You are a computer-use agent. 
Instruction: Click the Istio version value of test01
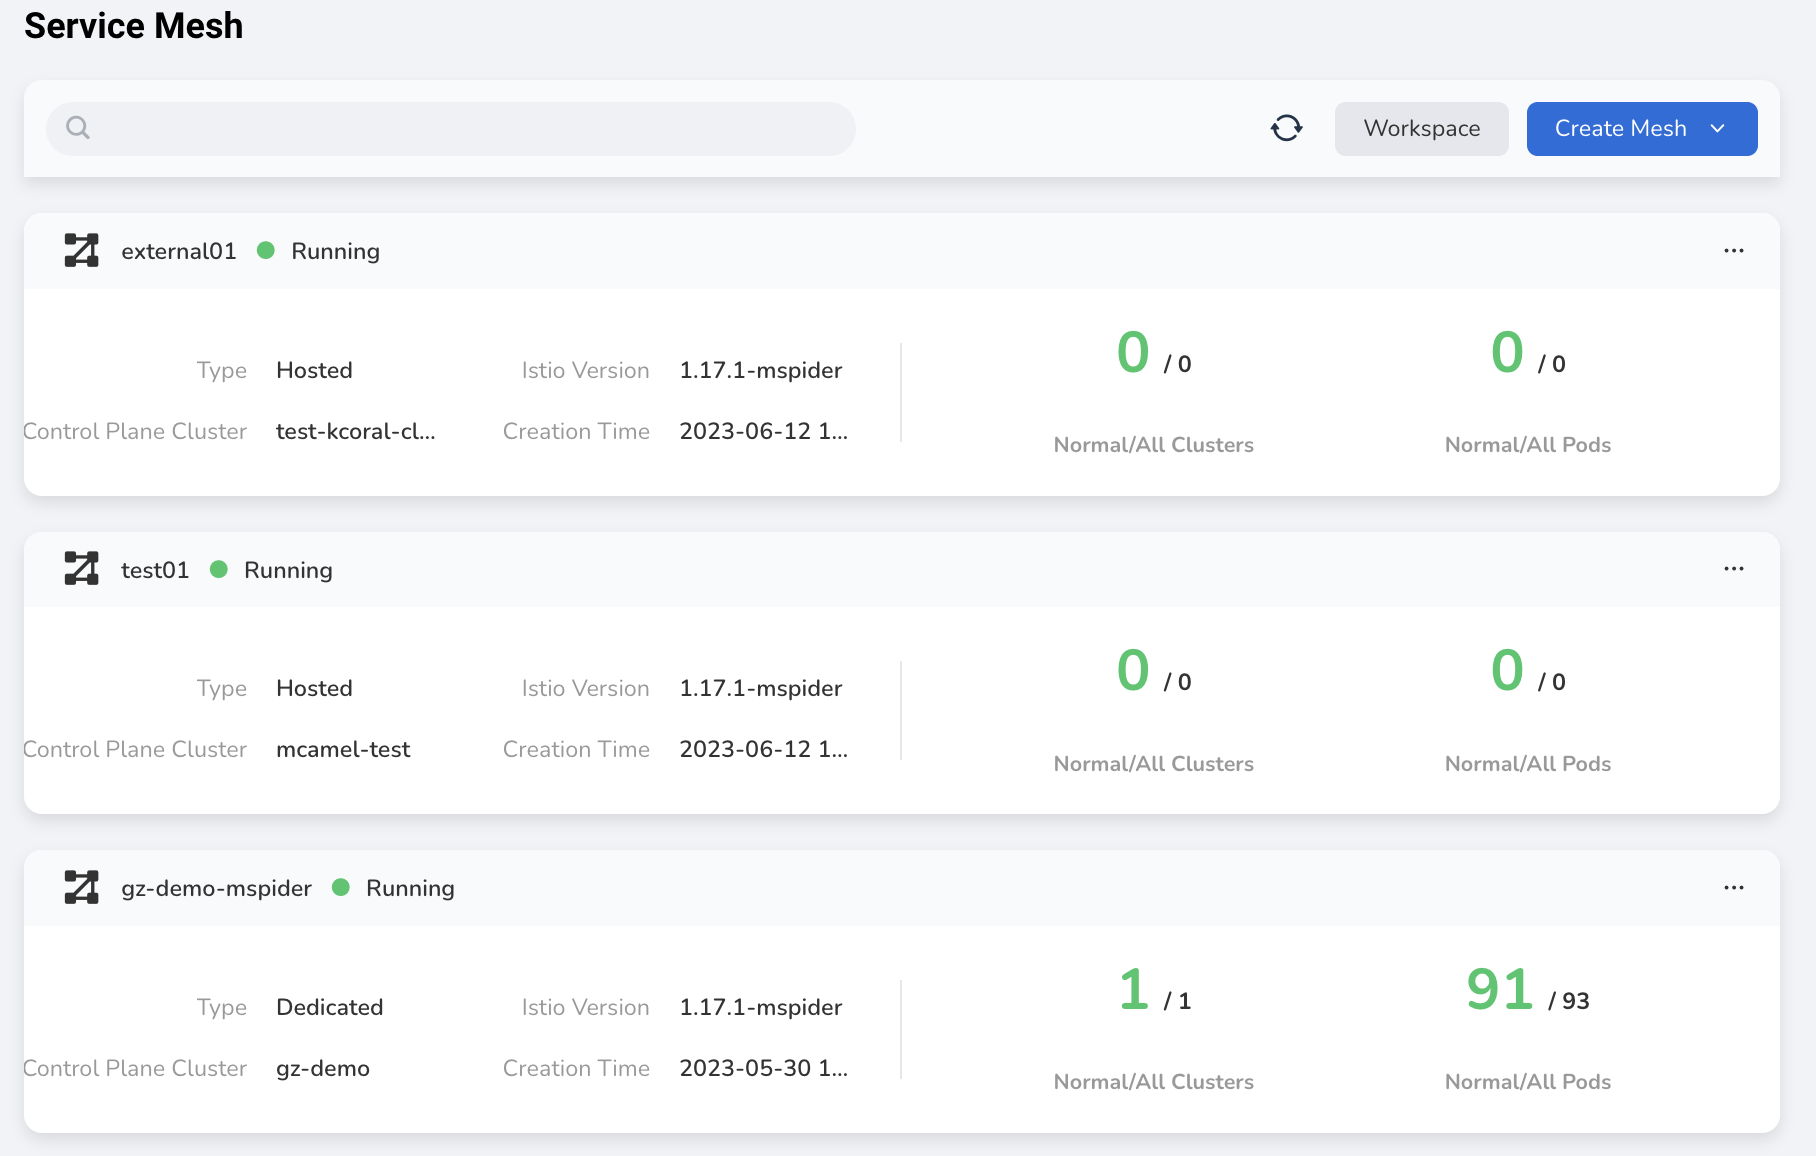[761, 688]
